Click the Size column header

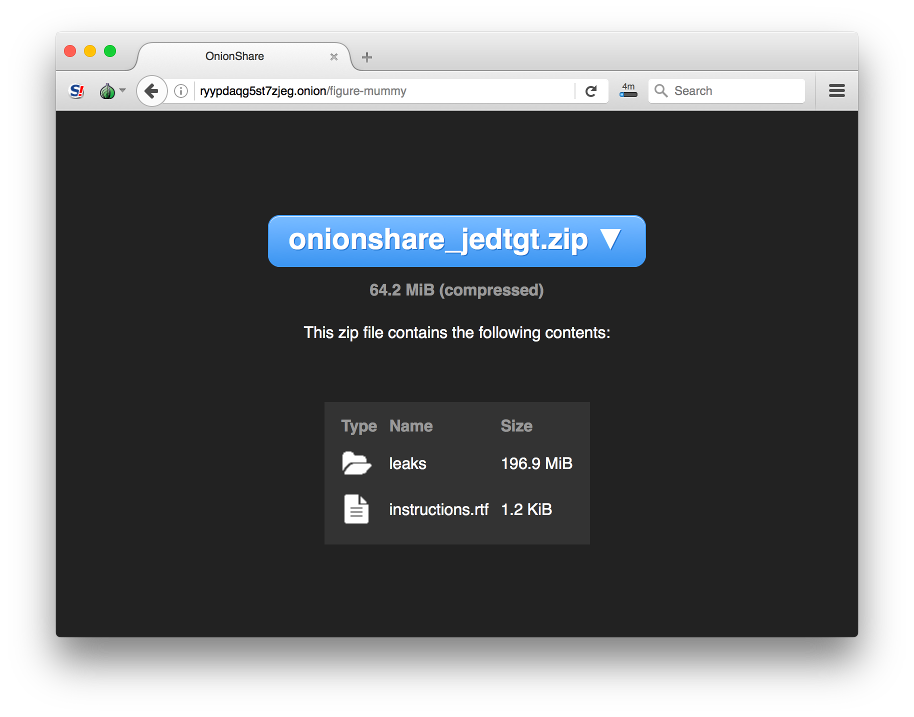point(516,426)
